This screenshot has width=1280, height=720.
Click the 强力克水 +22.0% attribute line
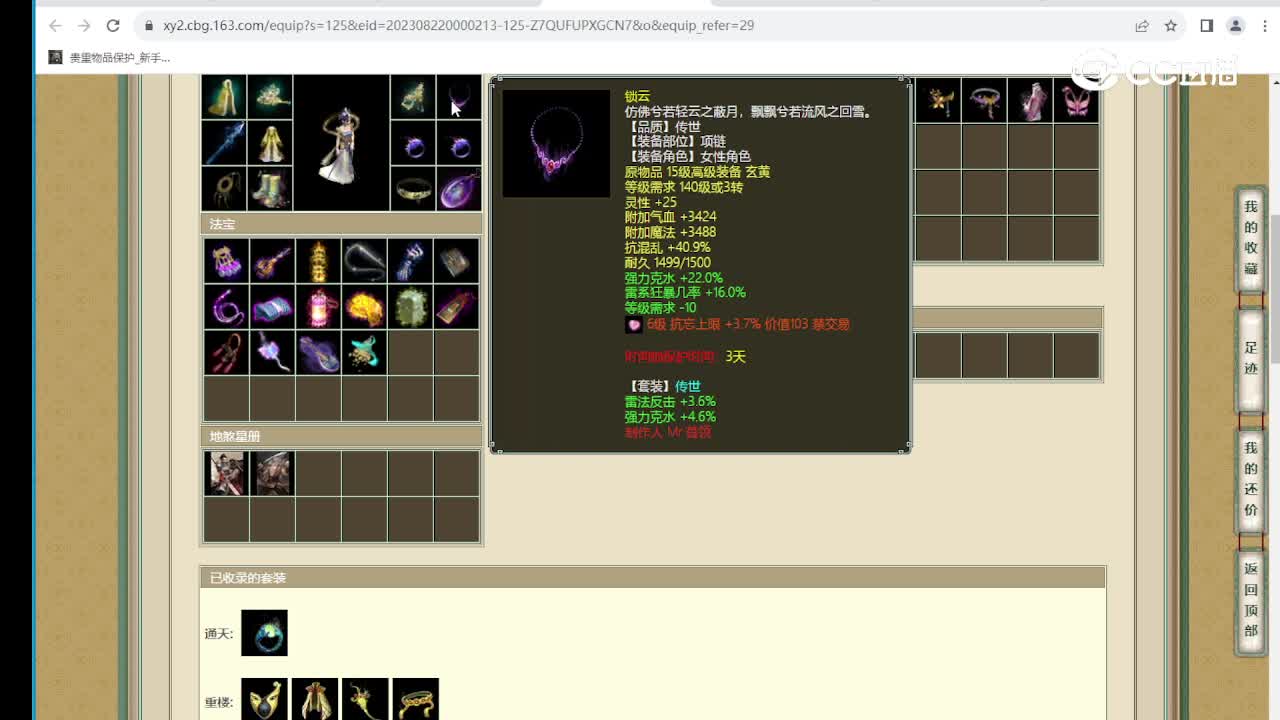coord(673,278)
